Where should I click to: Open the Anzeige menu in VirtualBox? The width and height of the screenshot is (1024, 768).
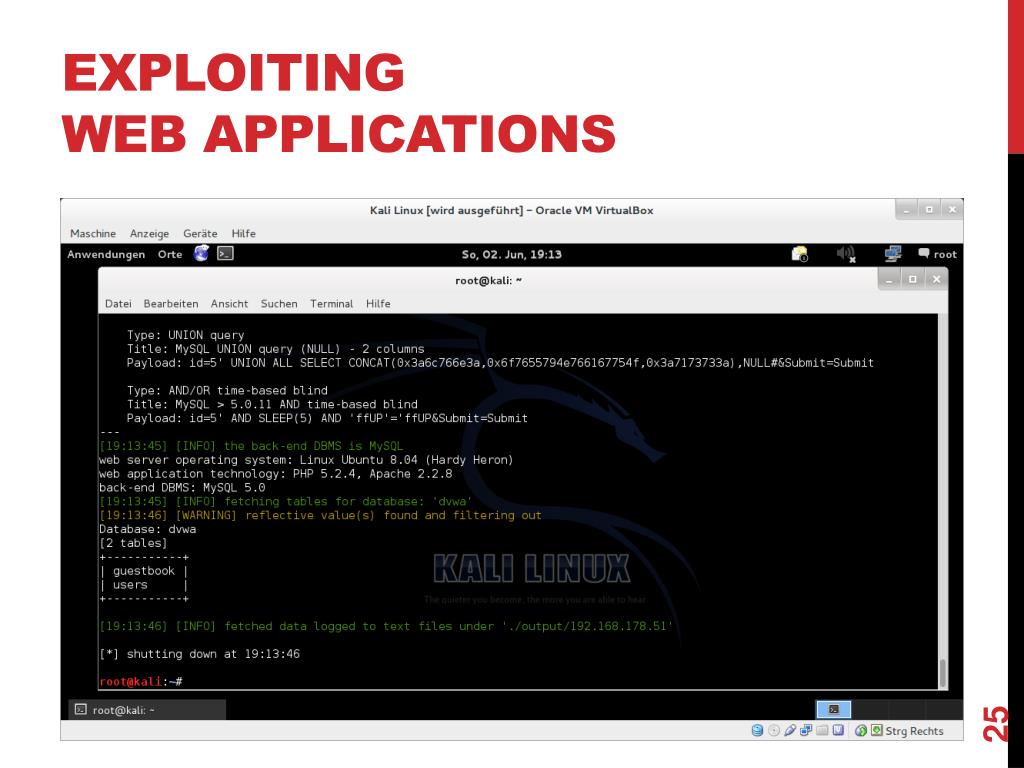pyautogui.click(x=150, y=233)
